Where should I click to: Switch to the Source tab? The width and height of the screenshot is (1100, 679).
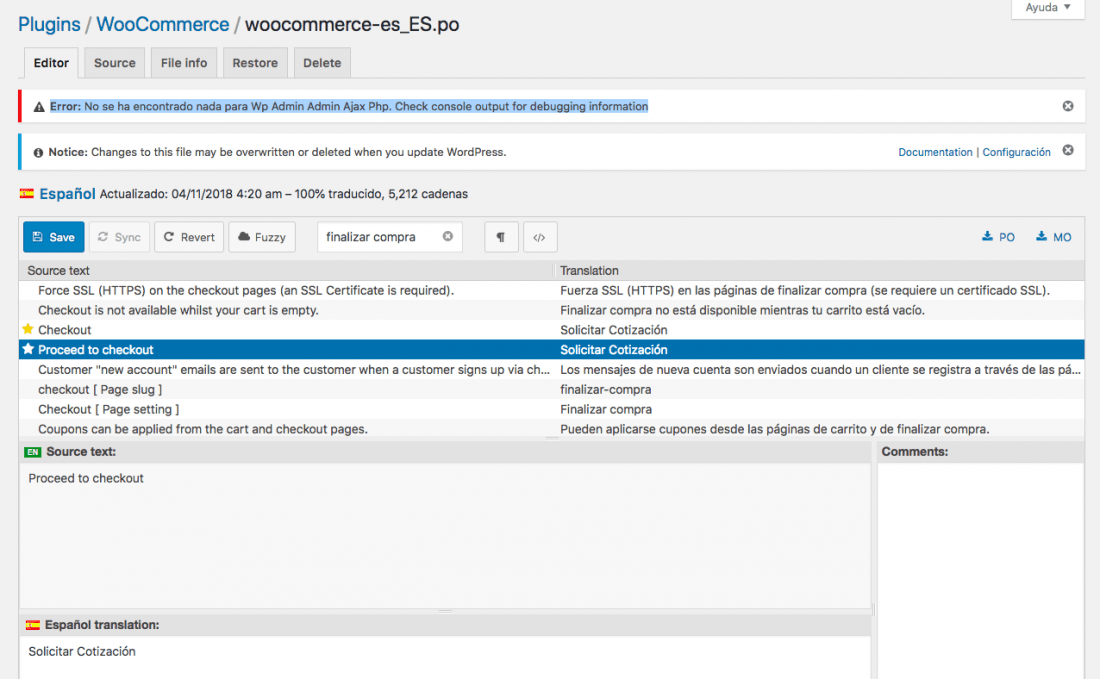[x=114, y=62]
